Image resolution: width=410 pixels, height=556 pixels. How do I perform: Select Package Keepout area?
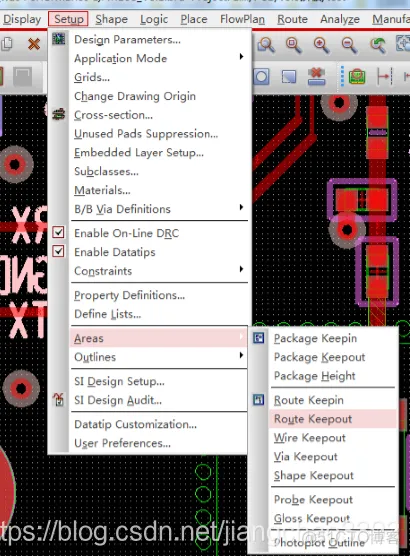click(319, 357)
